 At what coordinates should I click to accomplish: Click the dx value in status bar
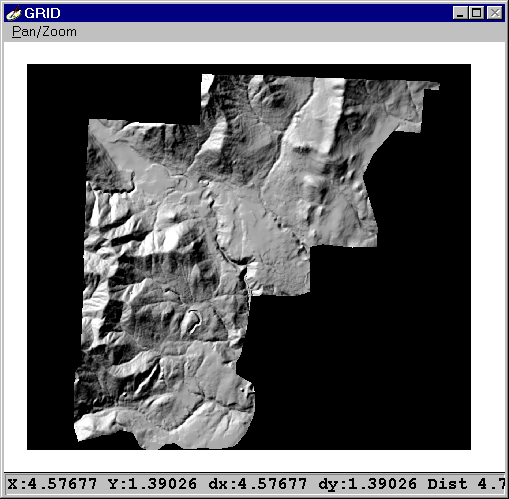[x=258, y=484]
